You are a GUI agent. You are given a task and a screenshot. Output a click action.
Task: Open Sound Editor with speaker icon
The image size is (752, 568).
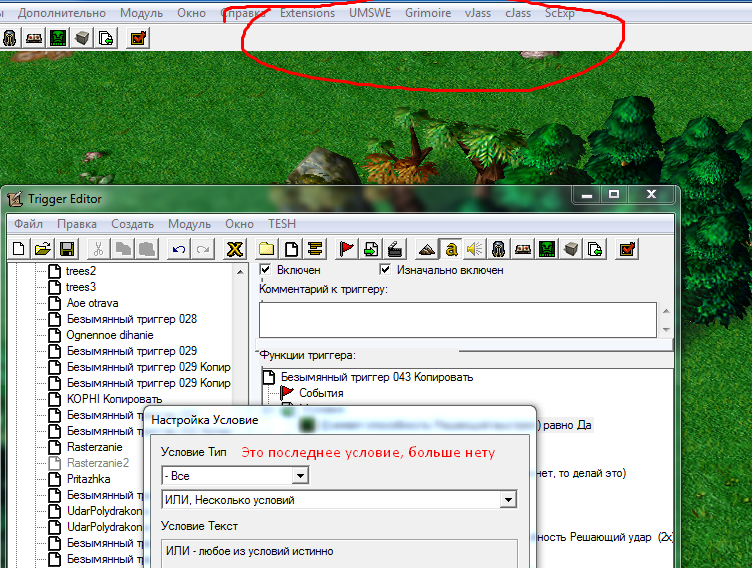pyautogui.click(x=475, y=249)
